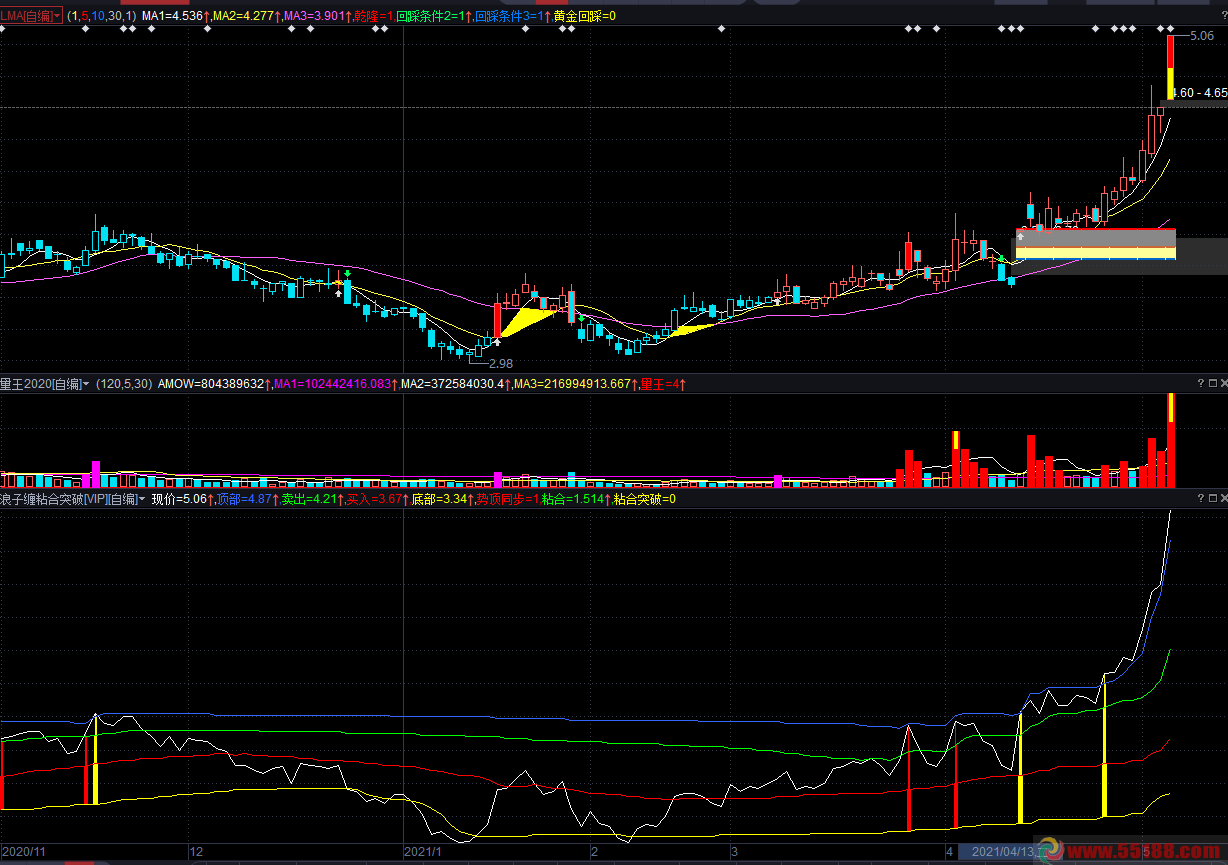Open the LMA[自编] indicator dropdown

[x=31, y=16]
